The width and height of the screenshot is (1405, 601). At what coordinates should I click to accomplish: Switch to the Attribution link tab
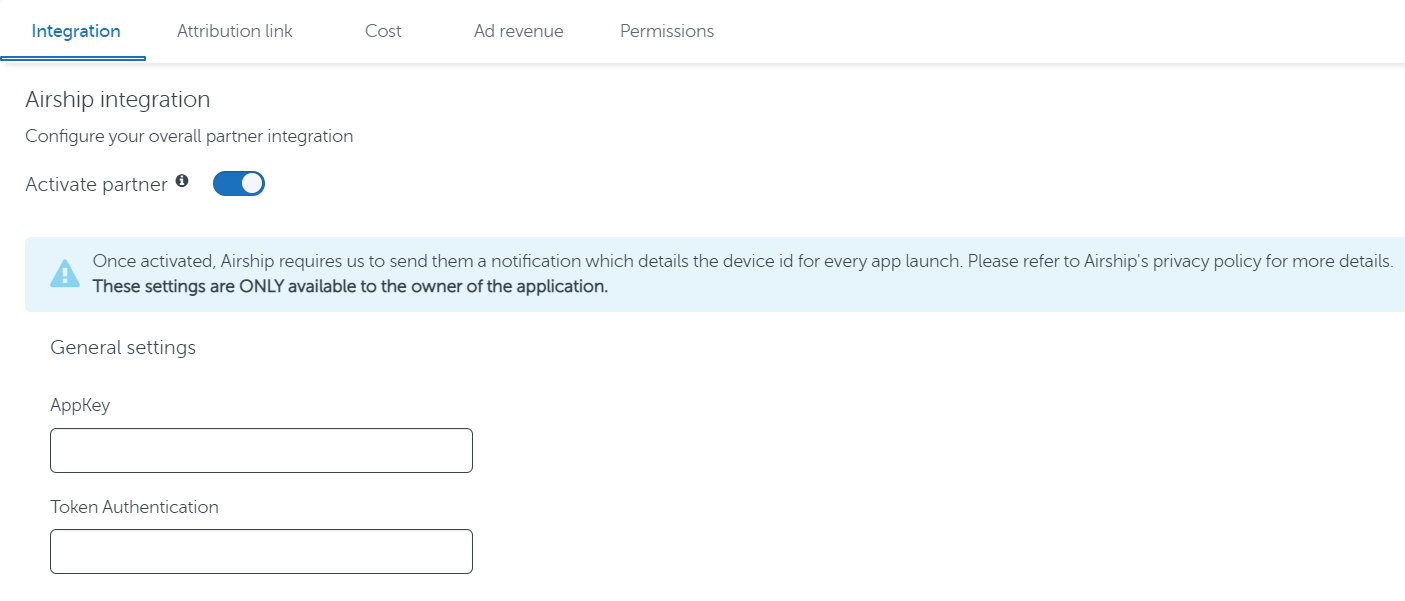(x=235, y=31)
